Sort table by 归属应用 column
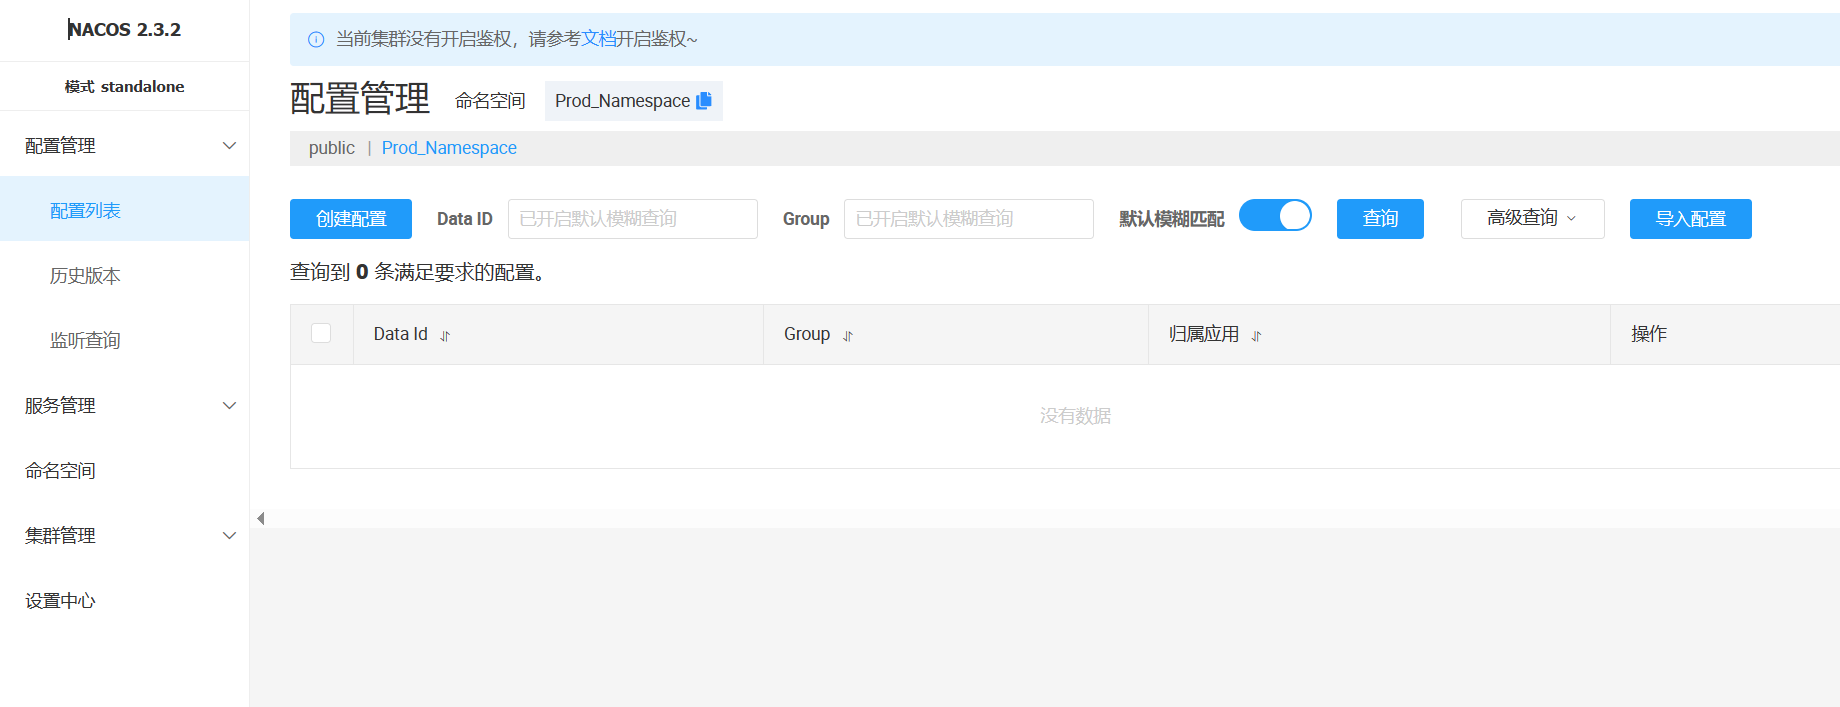Viewport: 1840px width, 707px height. (1257, 336)
